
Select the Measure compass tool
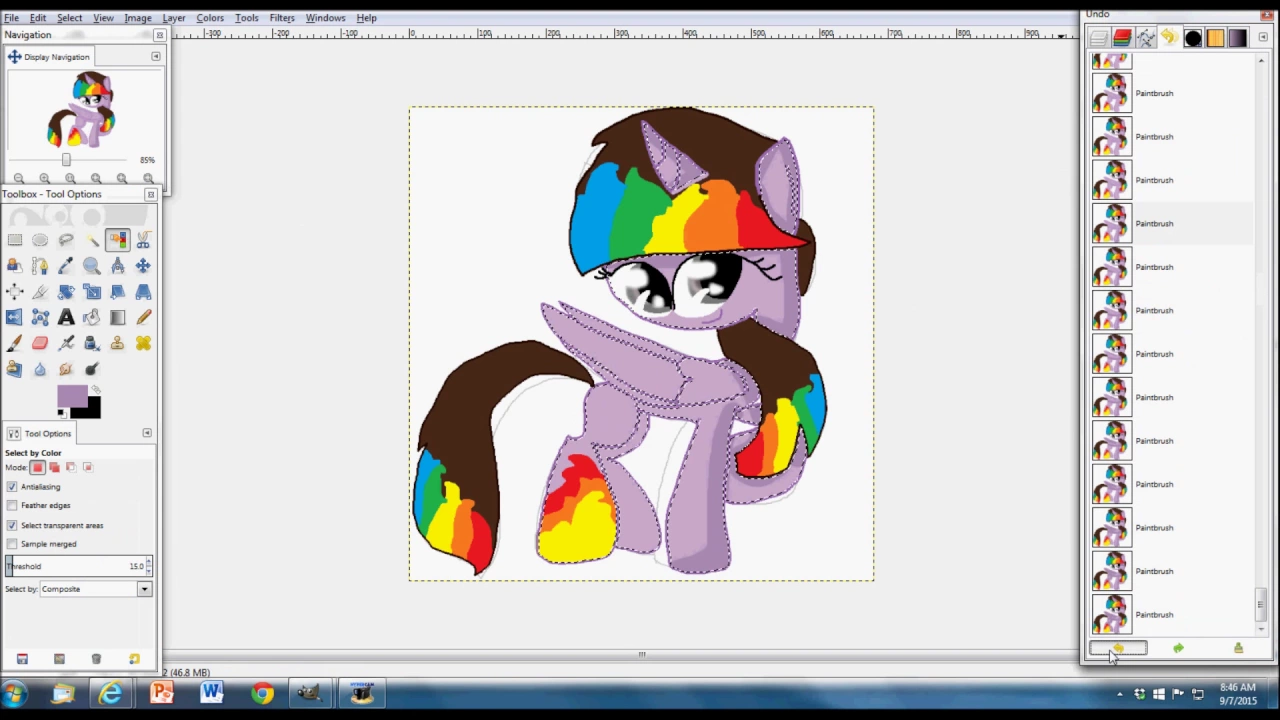coord(117,266)
